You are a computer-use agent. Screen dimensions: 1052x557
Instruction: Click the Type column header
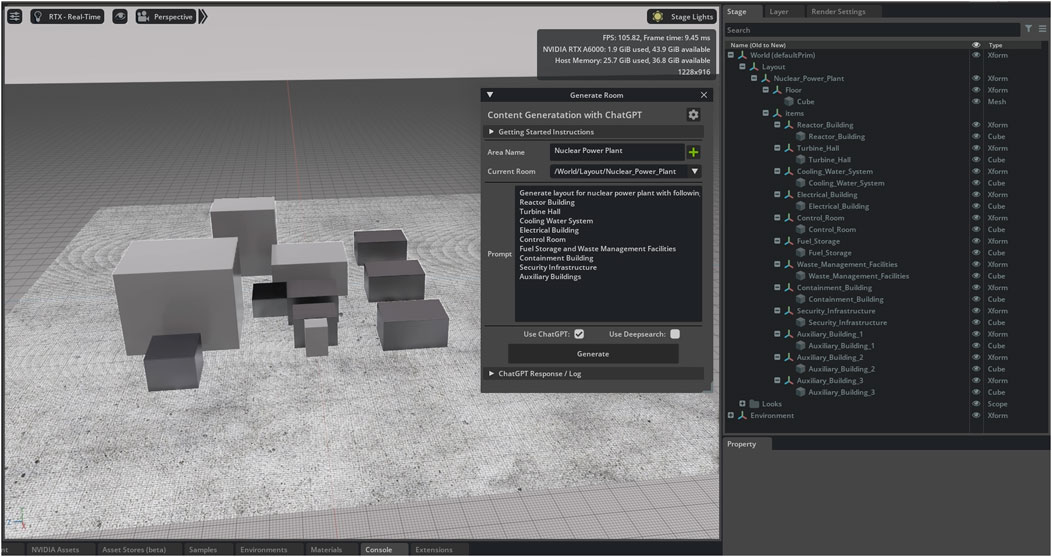[995, 45]
